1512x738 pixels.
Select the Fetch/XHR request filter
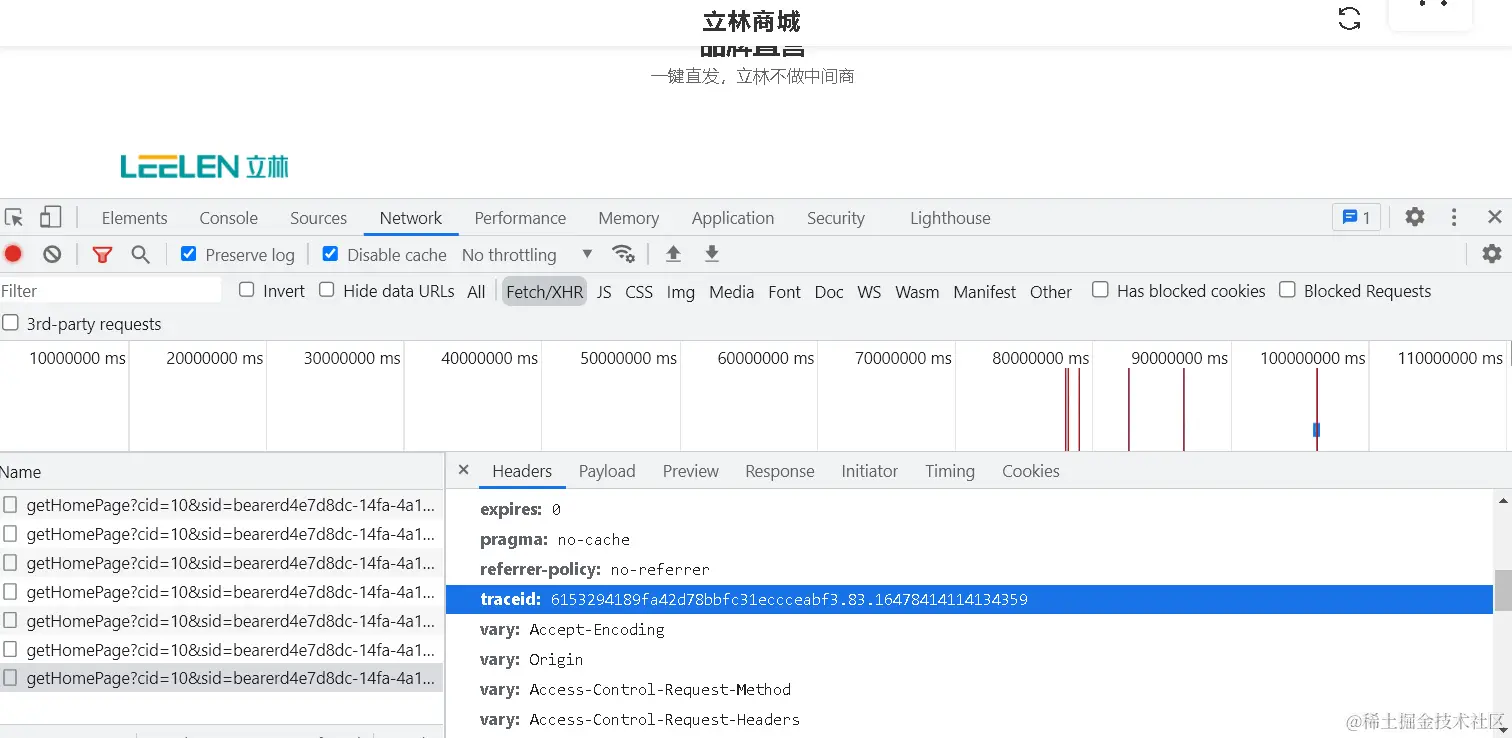point(544,291)
